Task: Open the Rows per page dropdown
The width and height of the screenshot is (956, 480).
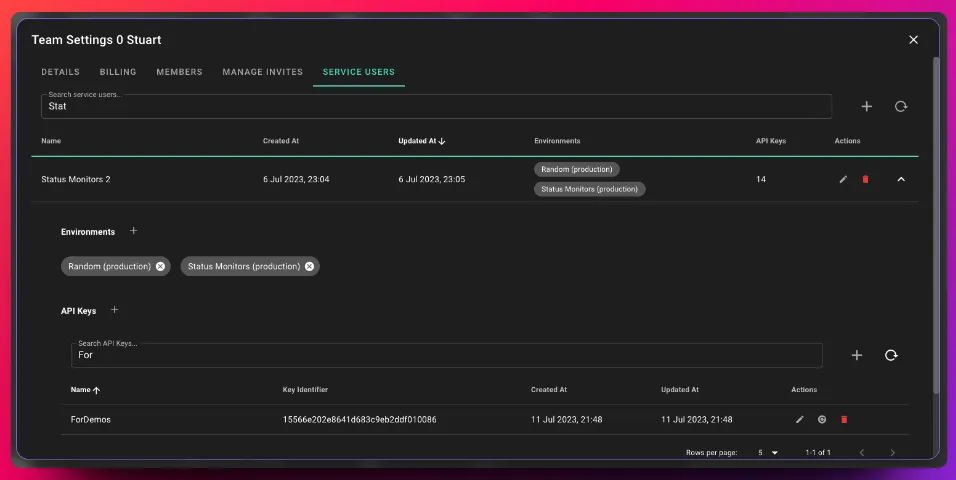Action: tap(767, 453)
